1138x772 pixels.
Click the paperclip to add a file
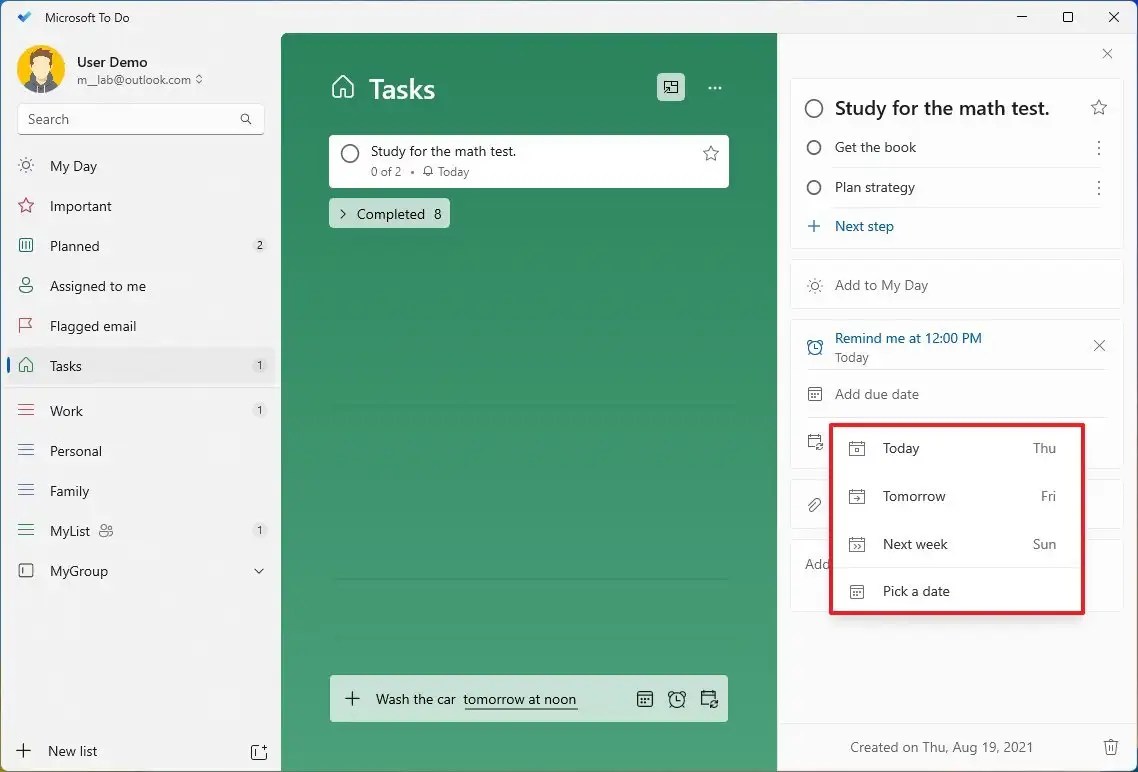[x=812, y=505]
